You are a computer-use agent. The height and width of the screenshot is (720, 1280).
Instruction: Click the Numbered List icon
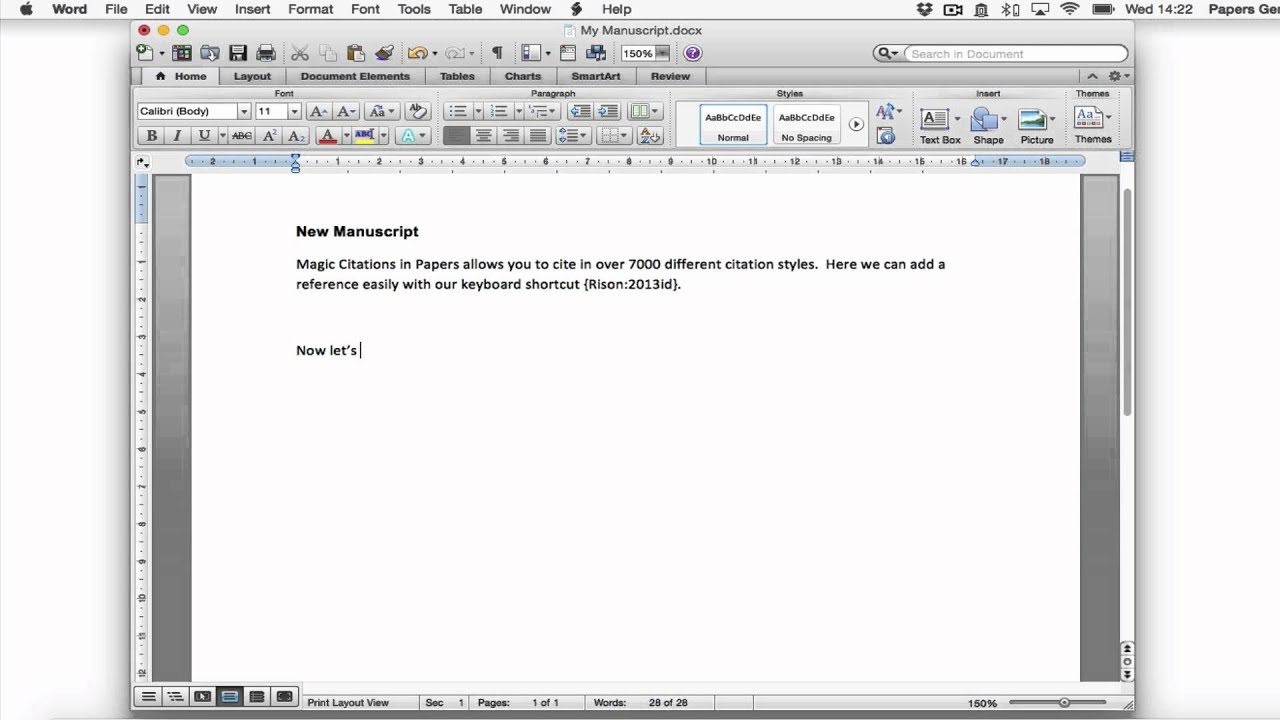pos(499,111)
